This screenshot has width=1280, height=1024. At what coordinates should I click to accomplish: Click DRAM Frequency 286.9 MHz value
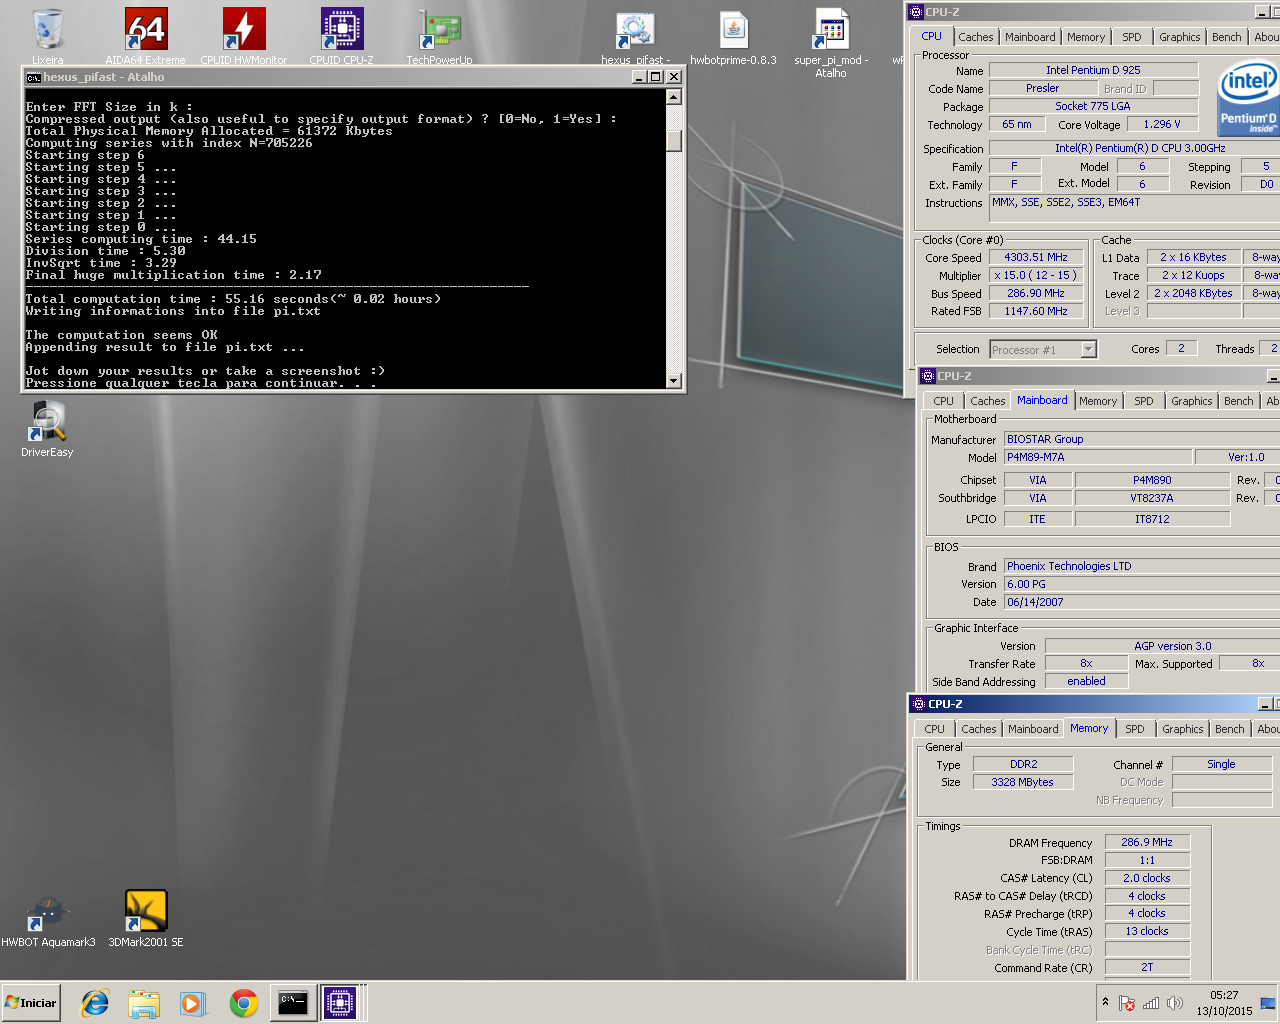tap(1147, 842)
